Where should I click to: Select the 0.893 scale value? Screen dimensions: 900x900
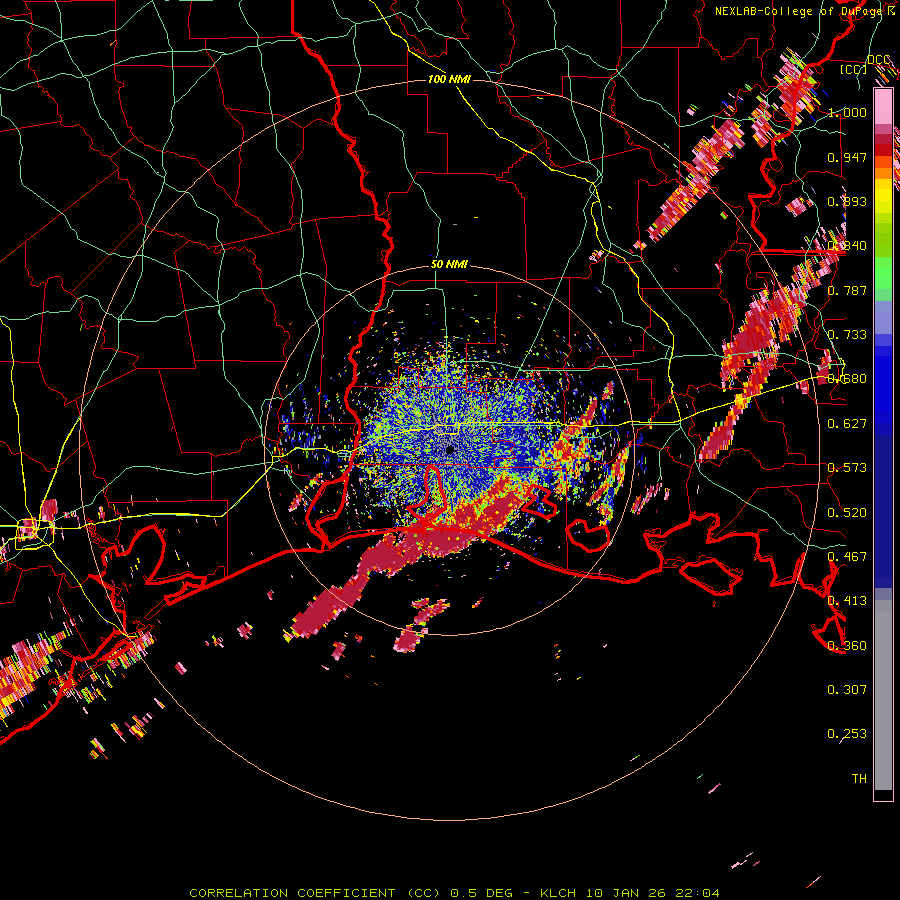(847, 201)
